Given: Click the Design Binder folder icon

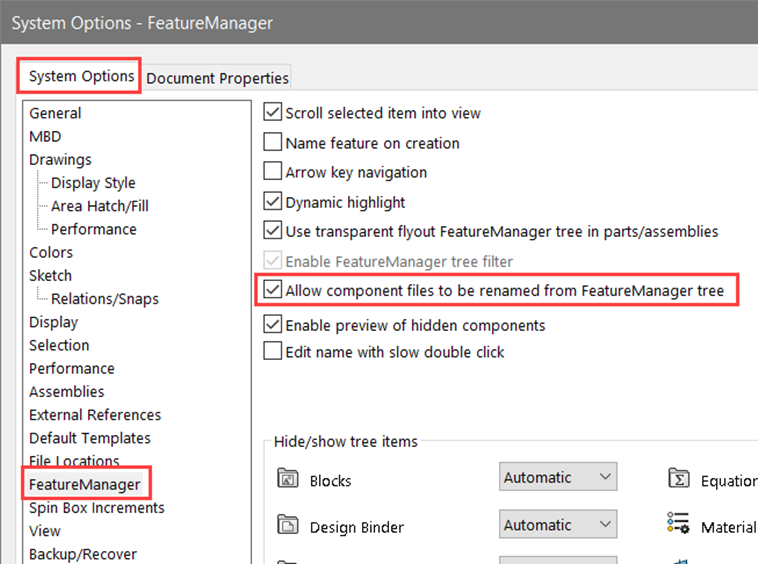Looking at the screenshot, I should [288, 524].
